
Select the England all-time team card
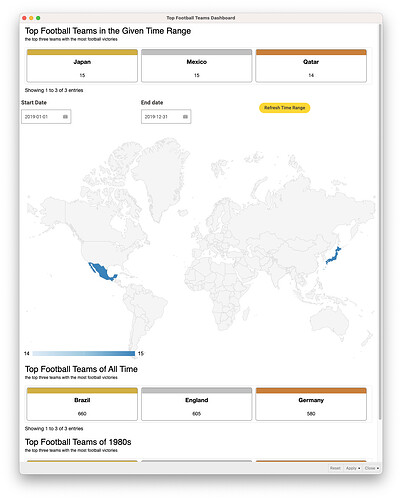(x=196, y=404)
